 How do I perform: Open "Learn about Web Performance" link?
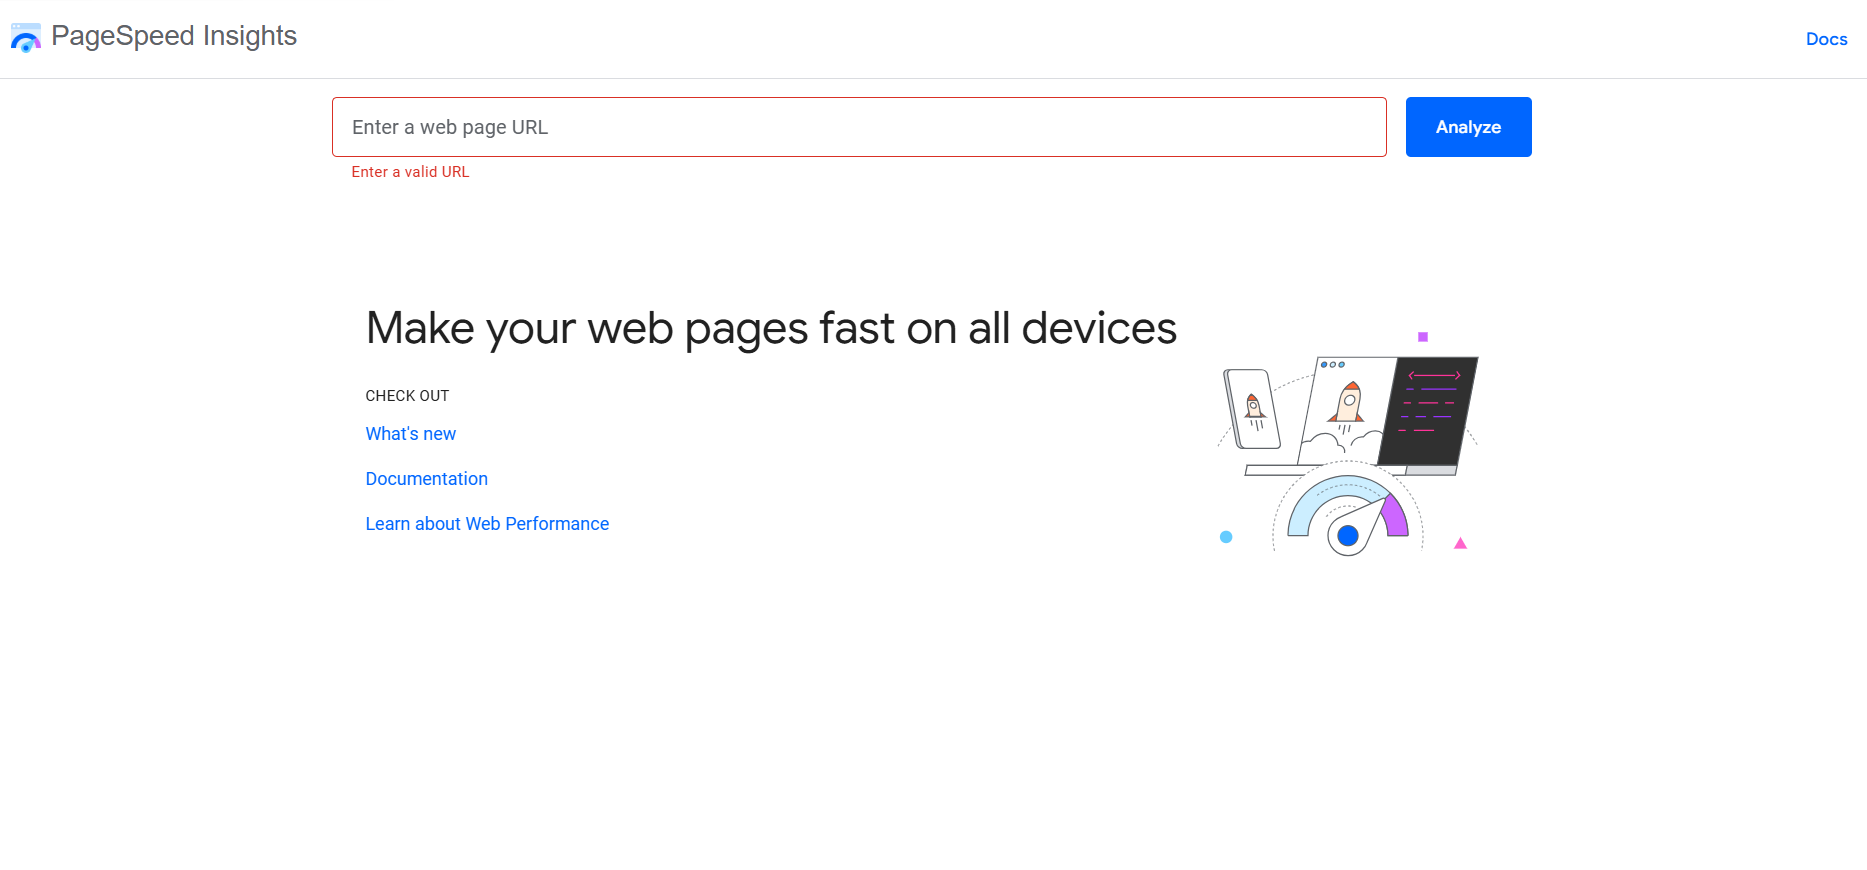[487, 524]
